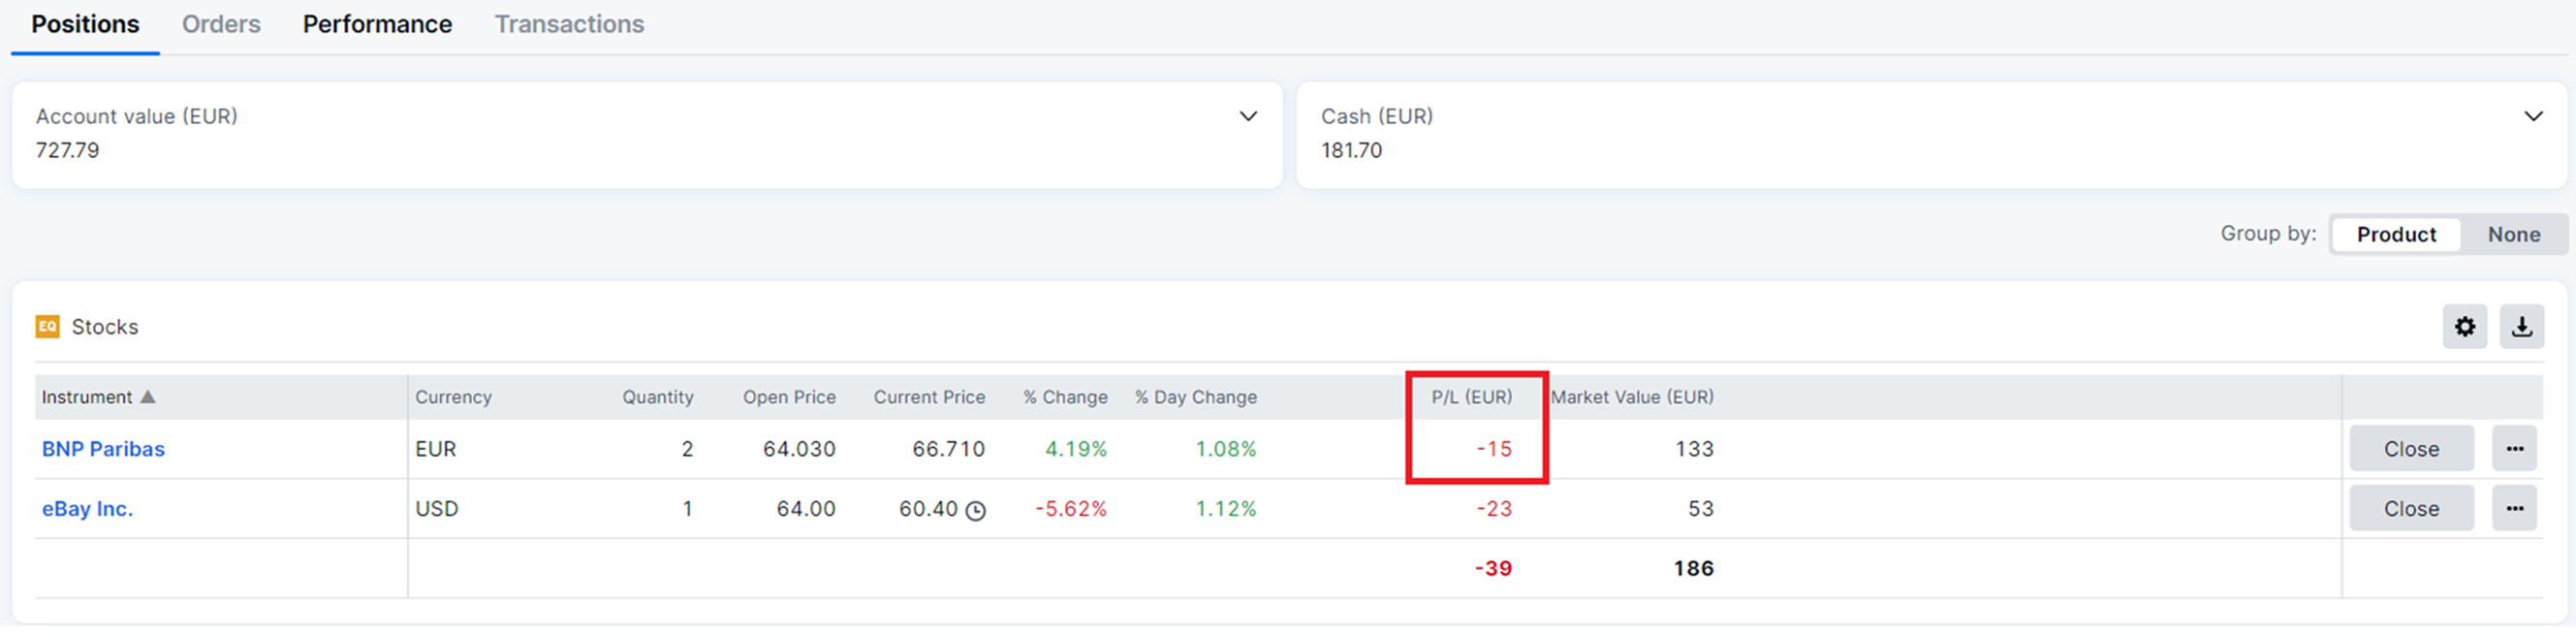Sort by Instrument using the arrow

click(x=148, y=397)
